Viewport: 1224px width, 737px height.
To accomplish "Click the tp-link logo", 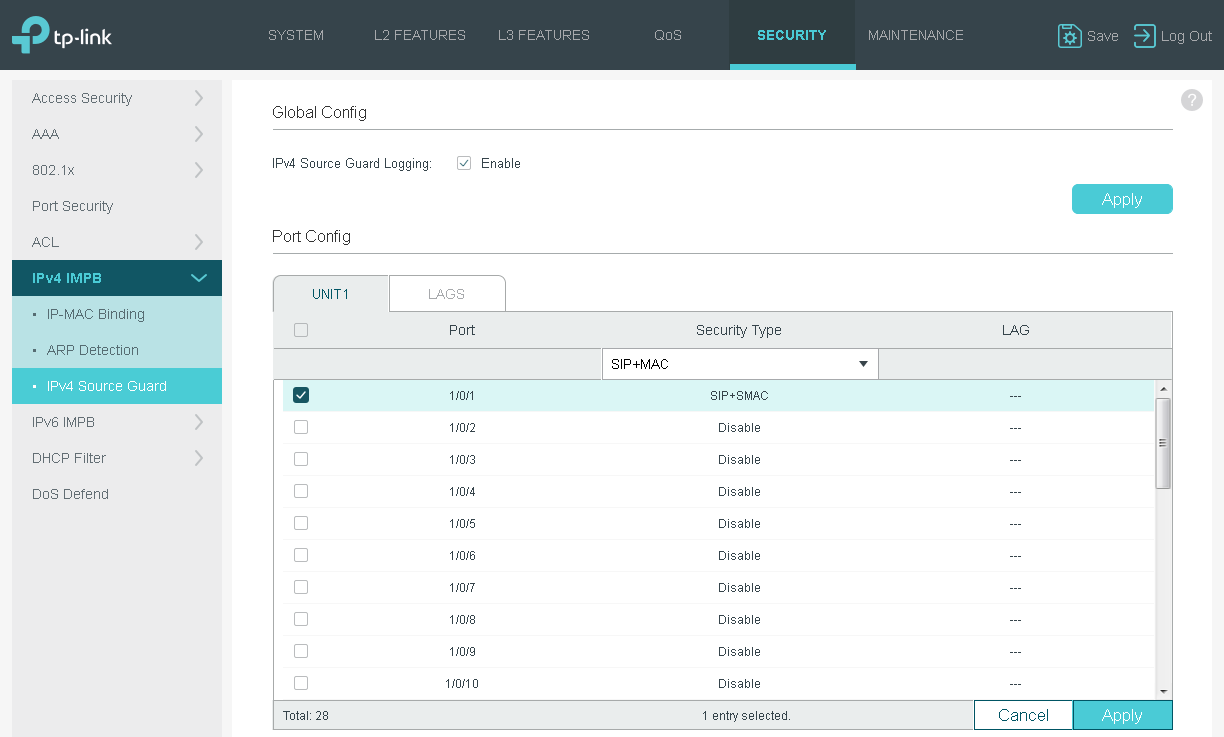I will pyautogui.click(x=61, y=35).
